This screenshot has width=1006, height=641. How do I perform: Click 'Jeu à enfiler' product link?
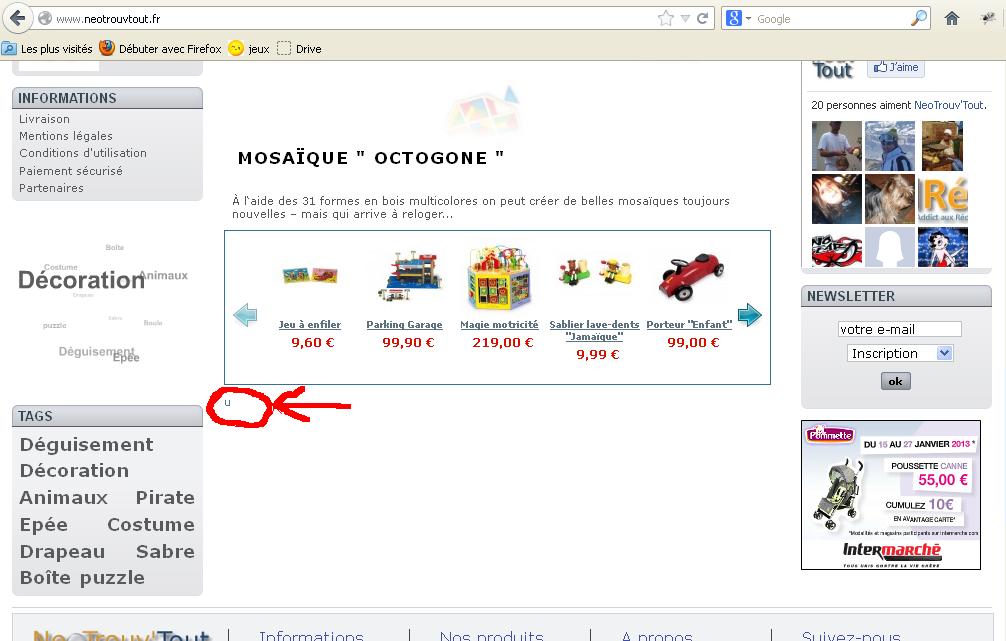pos(310,325)
